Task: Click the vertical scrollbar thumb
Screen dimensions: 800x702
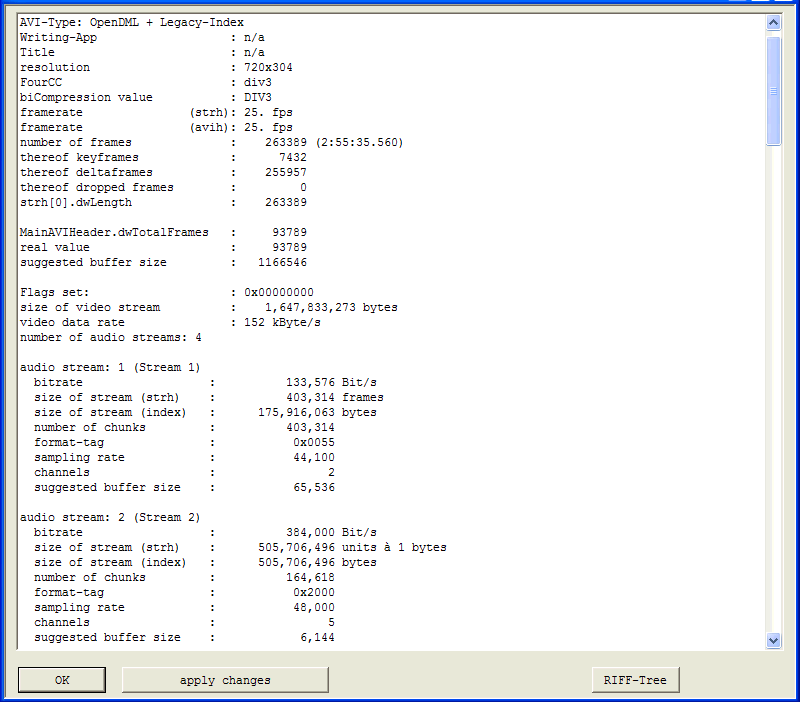Action: point(772,90)
